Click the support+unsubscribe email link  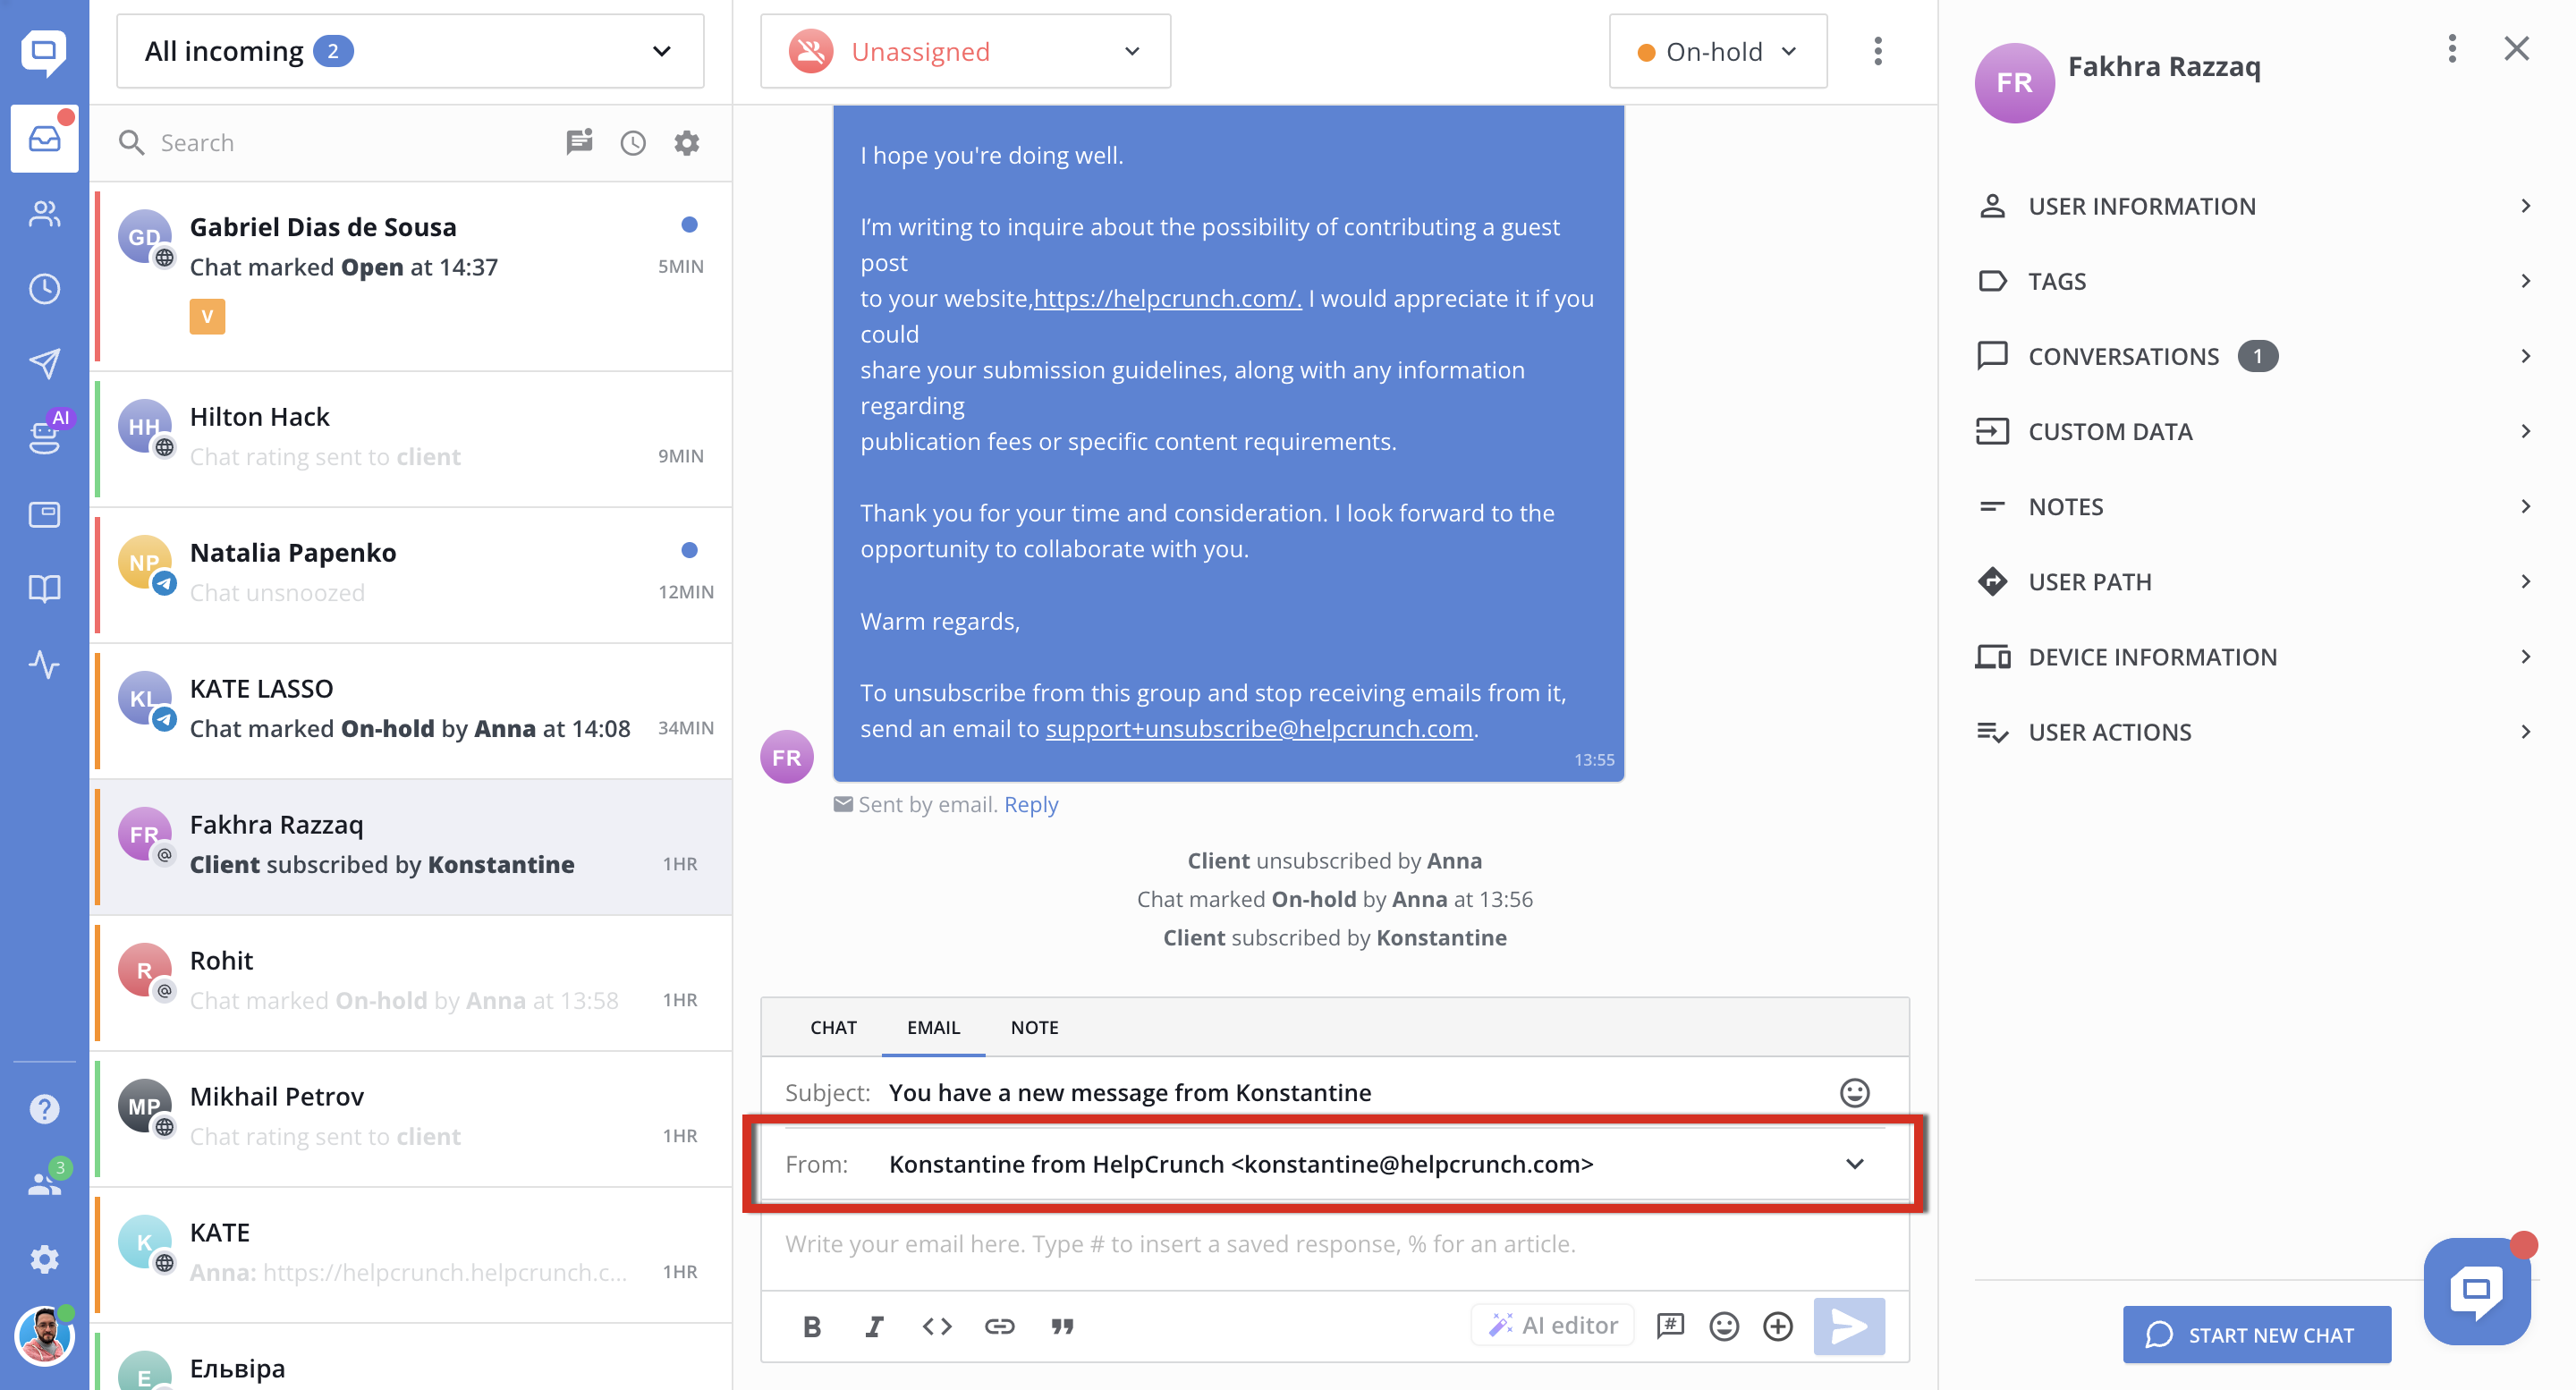[1259, 728]
